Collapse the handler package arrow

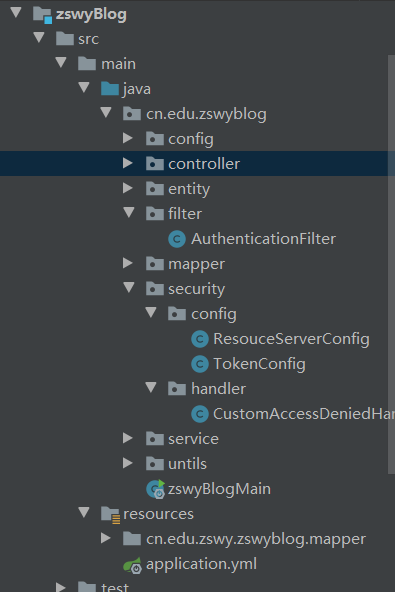(151, 387)
